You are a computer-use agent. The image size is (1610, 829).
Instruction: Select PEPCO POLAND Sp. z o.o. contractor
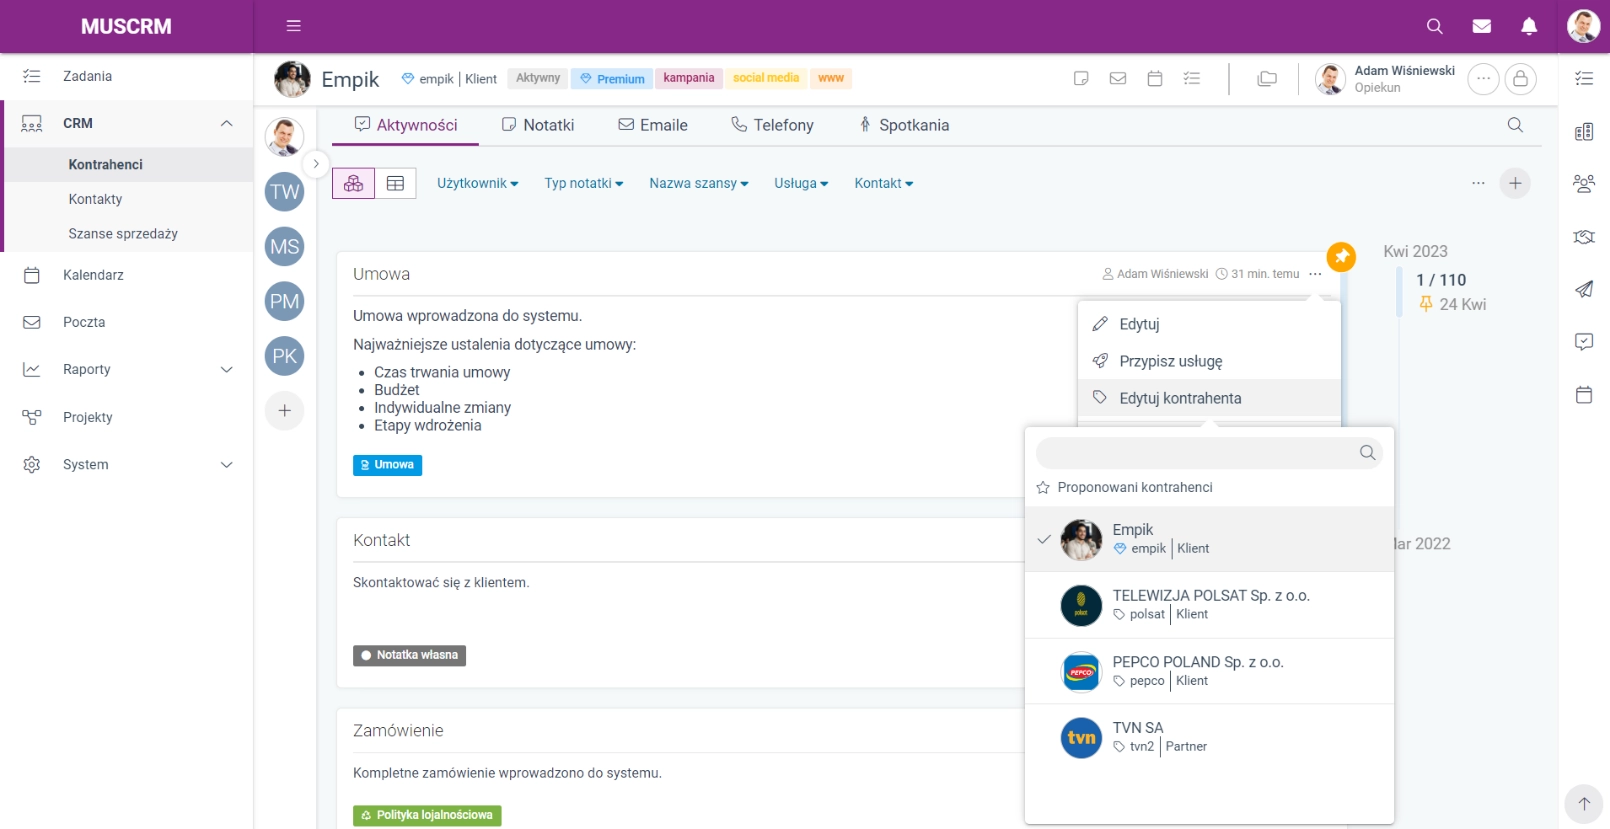1209,671
